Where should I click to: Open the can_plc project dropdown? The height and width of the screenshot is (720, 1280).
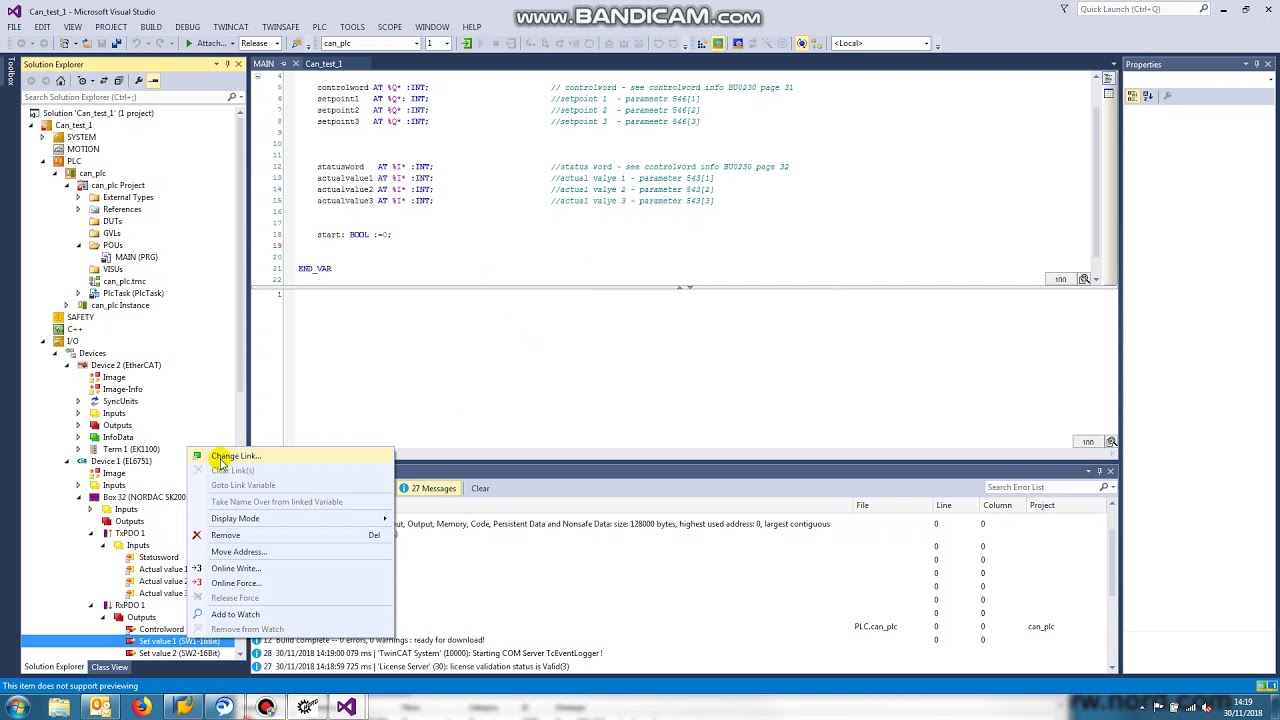point(416,44)
